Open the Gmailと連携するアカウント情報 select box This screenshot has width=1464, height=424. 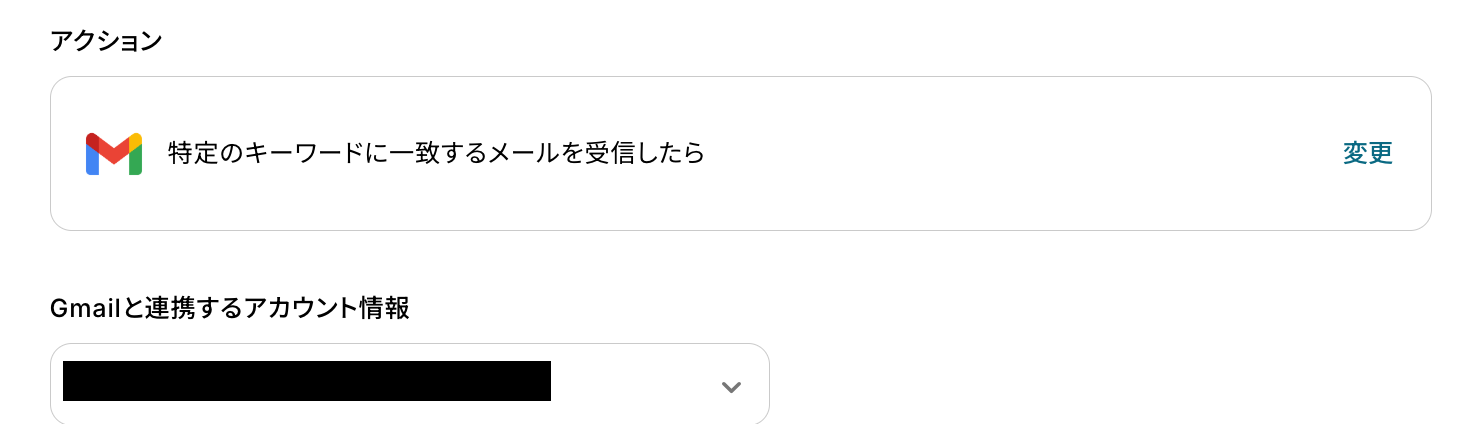tap(410, 384)
